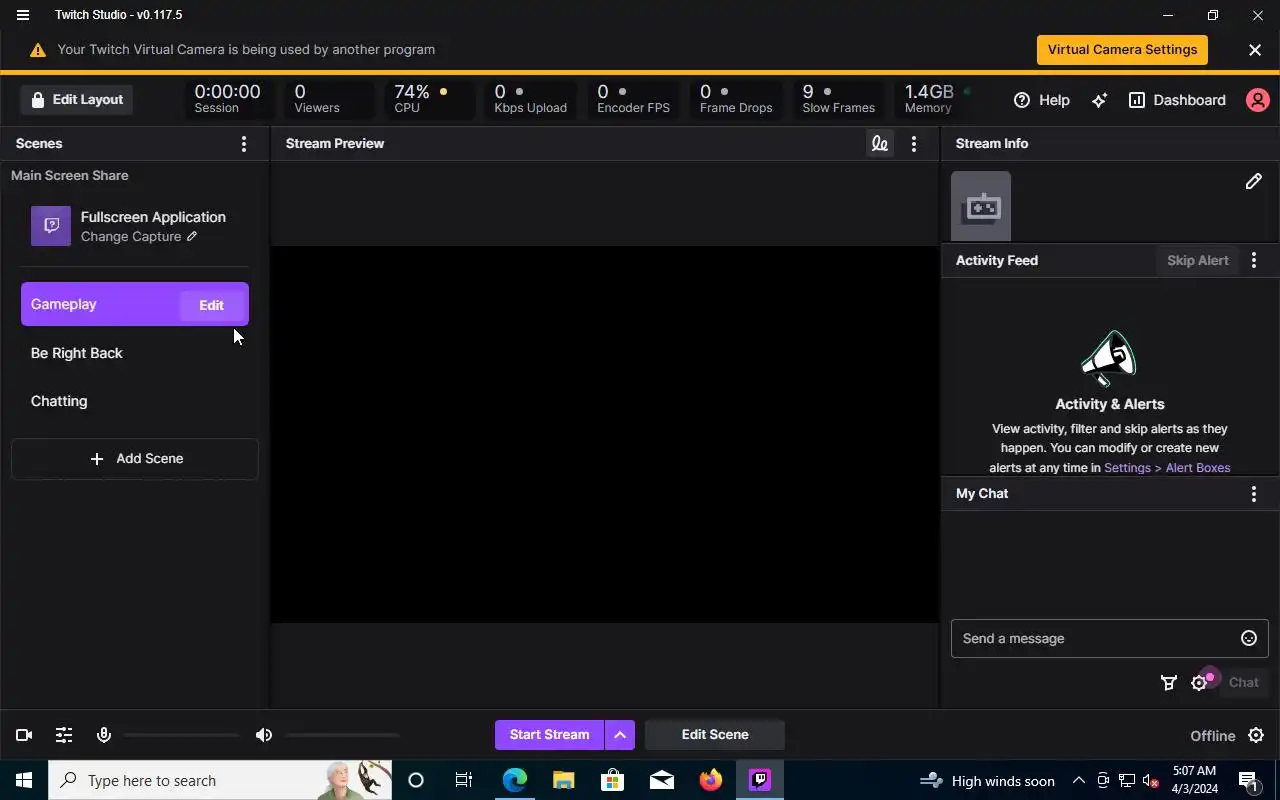Image resolution: width=1280 pixels, height=800 pixels.
Task: Click the stream category game thumbnail
Action: pos(981,206)
